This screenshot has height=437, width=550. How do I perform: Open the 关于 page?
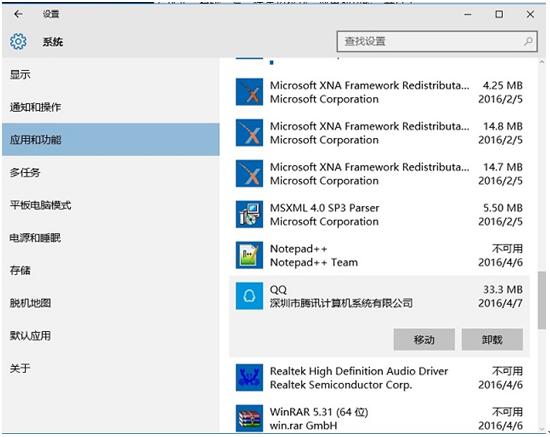pos(111,368)
